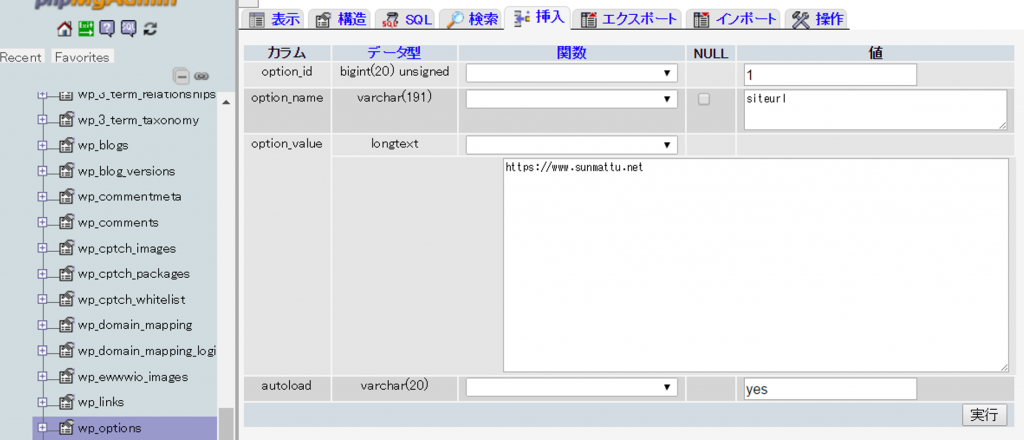Open the function dropdown for option_value
Screen dimensions: 1024x440
(571, 145)
